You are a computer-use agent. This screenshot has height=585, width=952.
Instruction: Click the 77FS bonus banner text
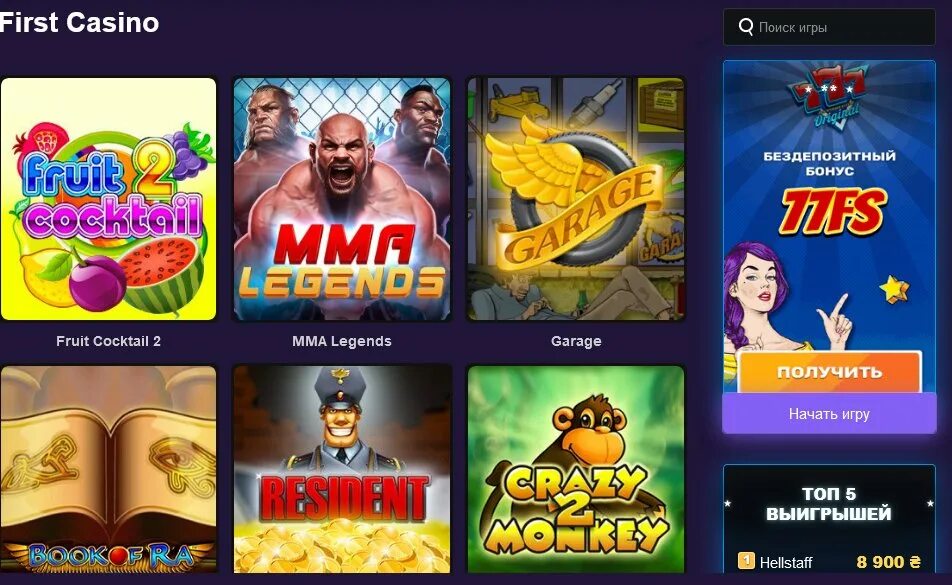[832, 212]
